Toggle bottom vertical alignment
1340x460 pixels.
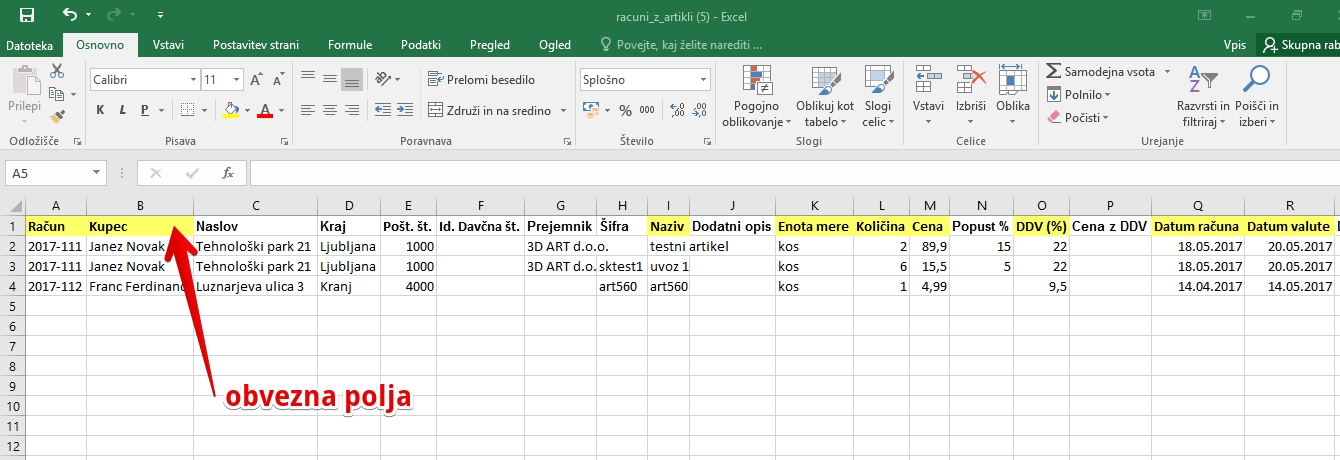[x=351, y=79]
